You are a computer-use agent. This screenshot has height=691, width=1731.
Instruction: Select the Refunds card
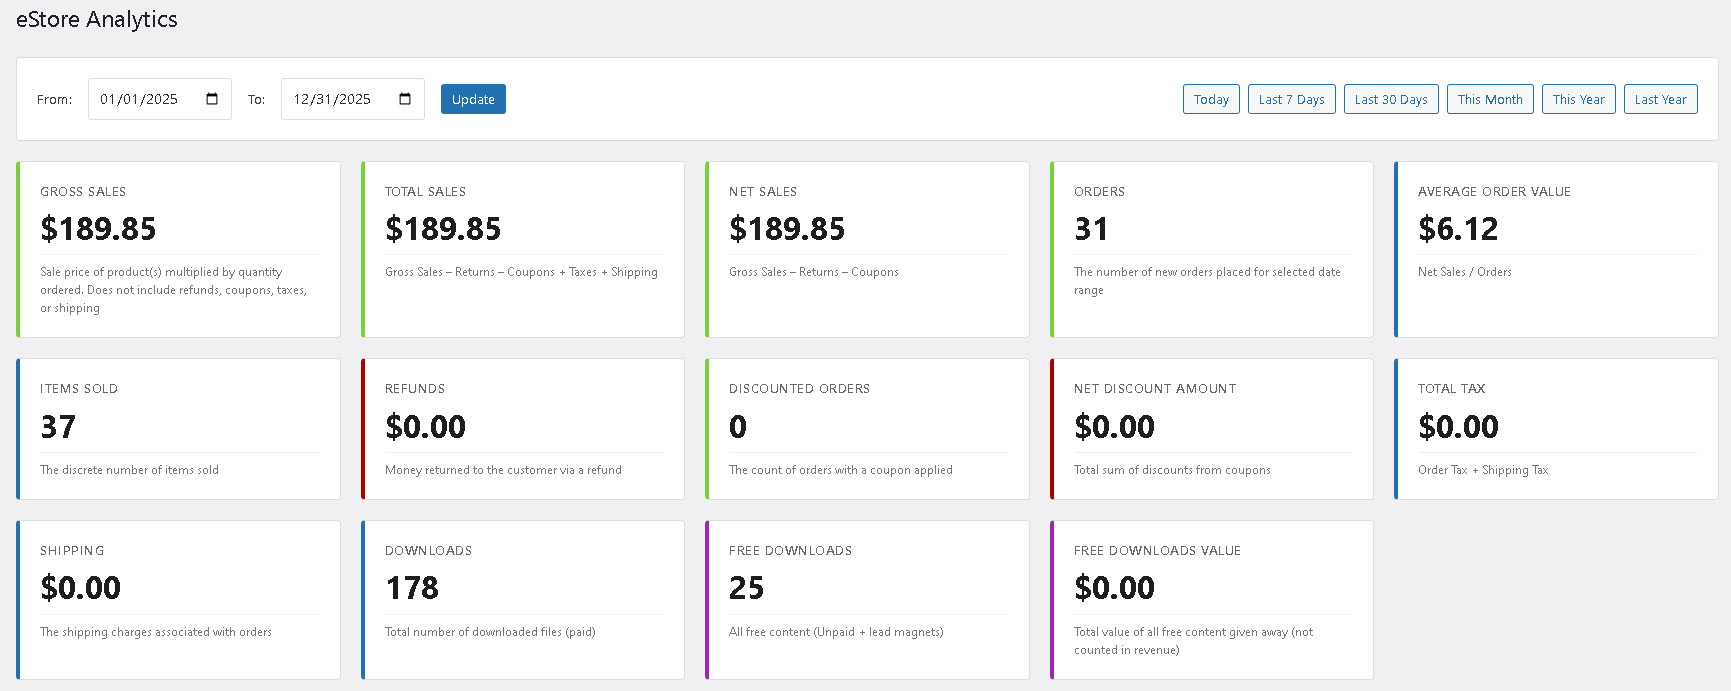click(523, 429)
